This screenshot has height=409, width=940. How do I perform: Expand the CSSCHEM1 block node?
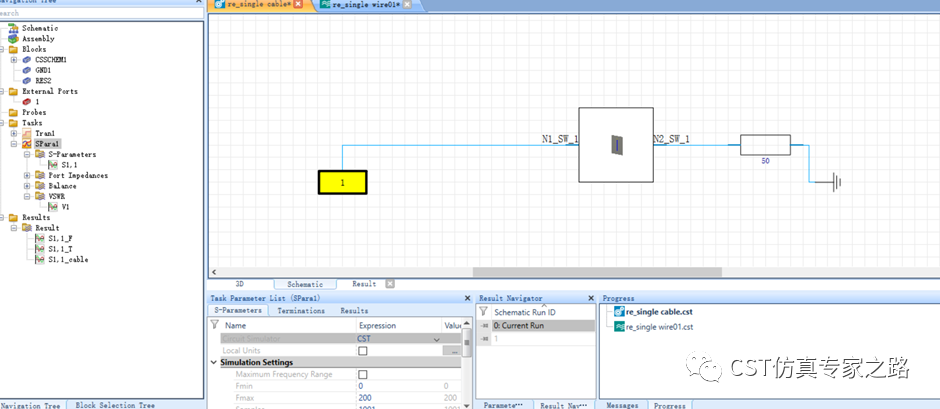(14, 60)
